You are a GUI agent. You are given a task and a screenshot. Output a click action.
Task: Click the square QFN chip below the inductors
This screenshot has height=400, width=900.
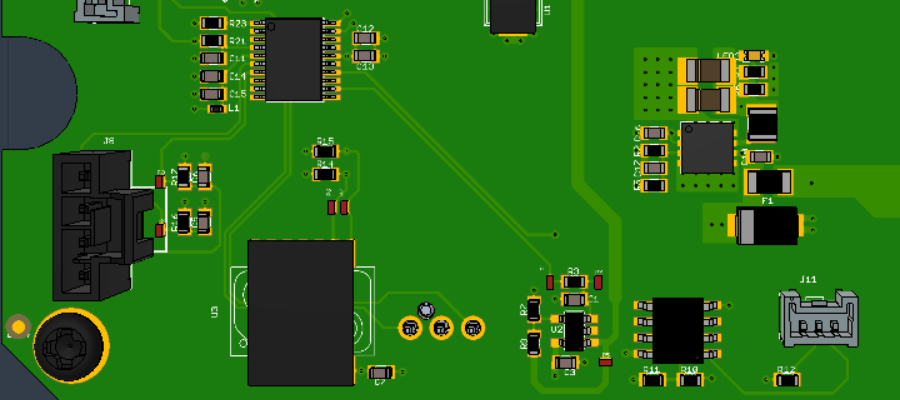[707, 147]
